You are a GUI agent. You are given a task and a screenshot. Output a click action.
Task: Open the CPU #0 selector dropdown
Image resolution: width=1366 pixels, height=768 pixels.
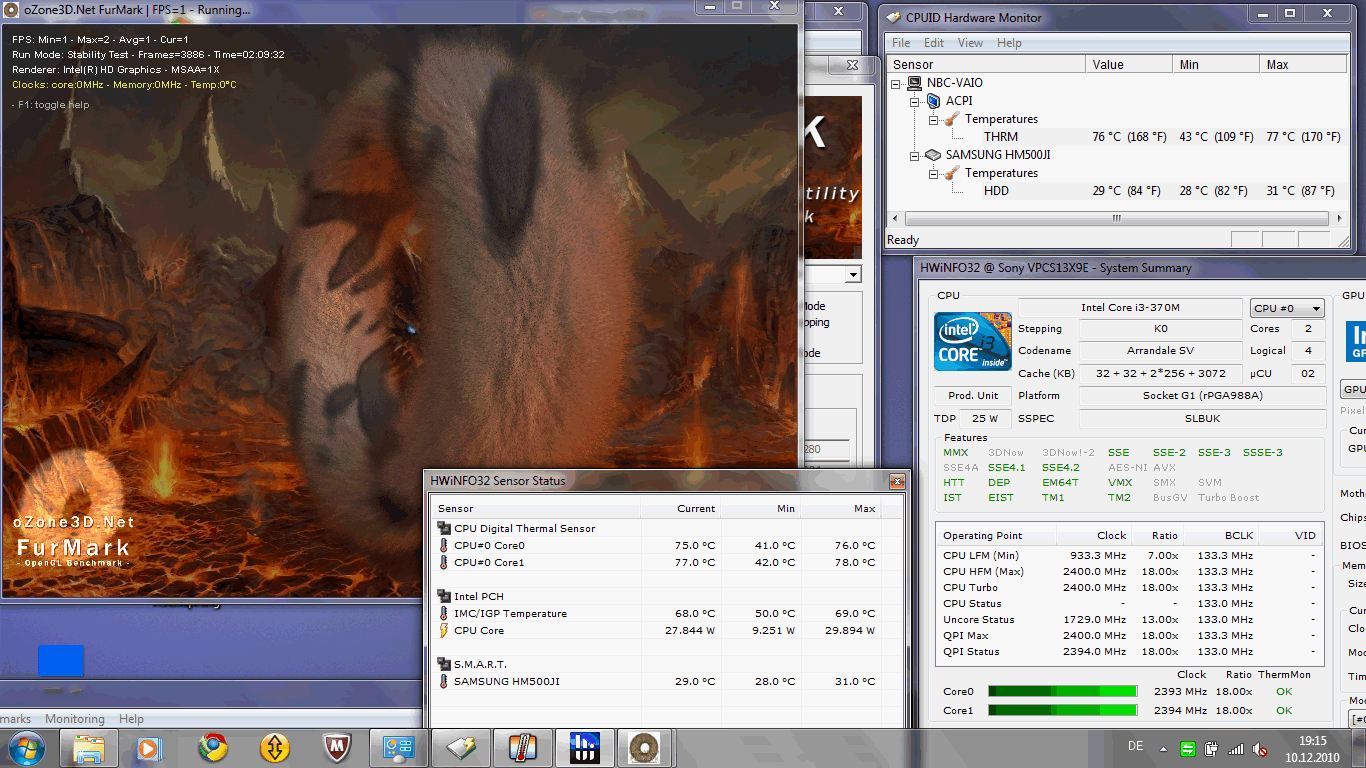1287,308
